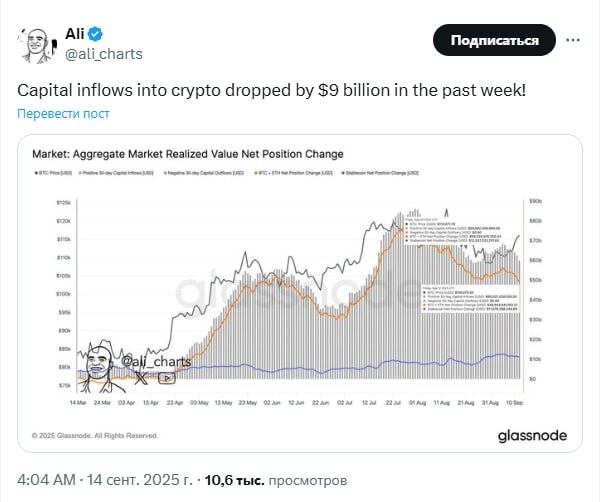Click the large glassnode watermark in chart center

tap(300, 292)
